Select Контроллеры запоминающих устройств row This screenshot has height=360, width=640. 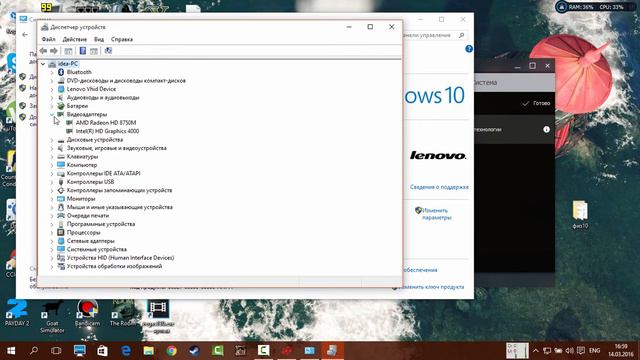[x=119, y=190]
